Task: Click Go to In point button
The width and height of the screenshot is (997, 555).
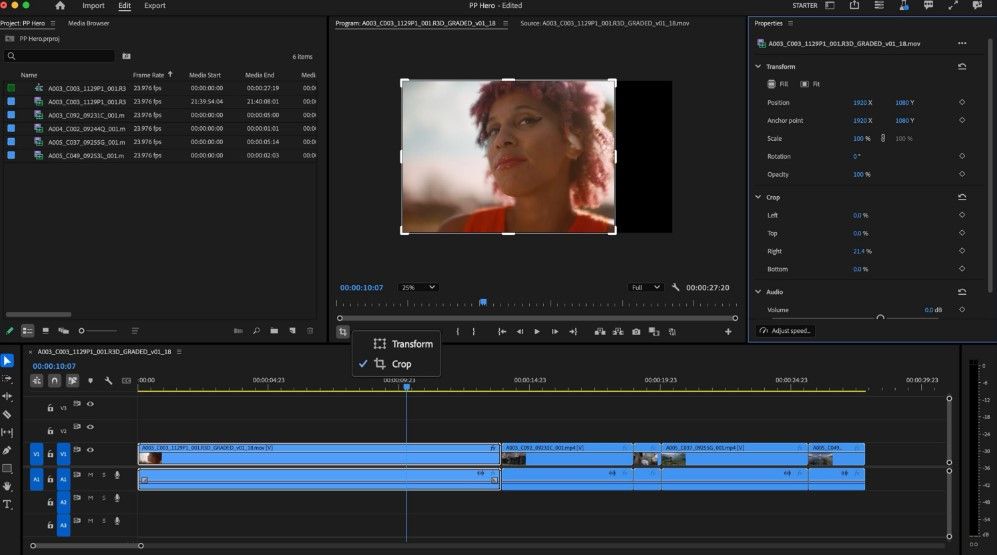Action: coord(502,332)
